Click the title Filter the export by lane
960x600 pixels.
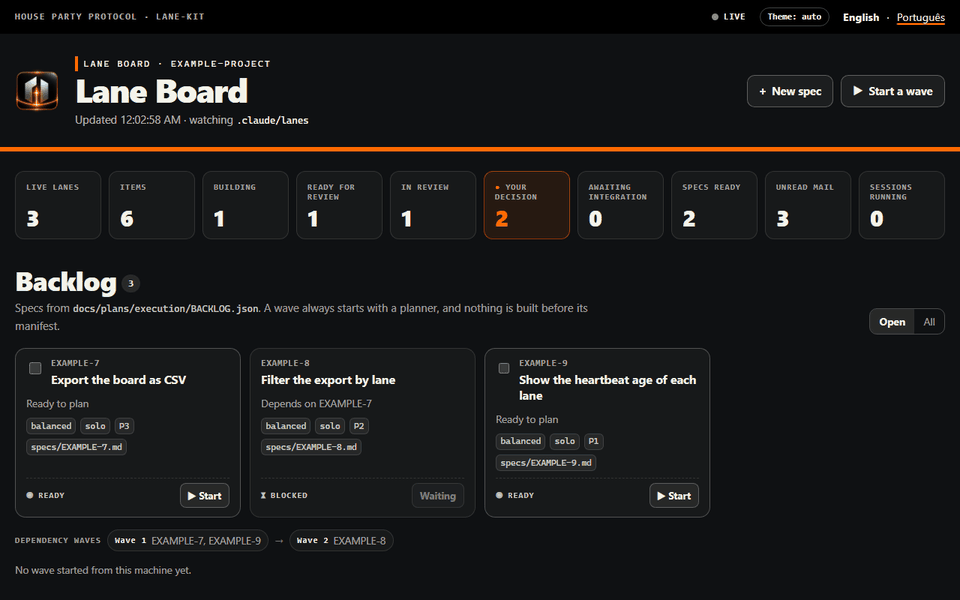(328, 380)
